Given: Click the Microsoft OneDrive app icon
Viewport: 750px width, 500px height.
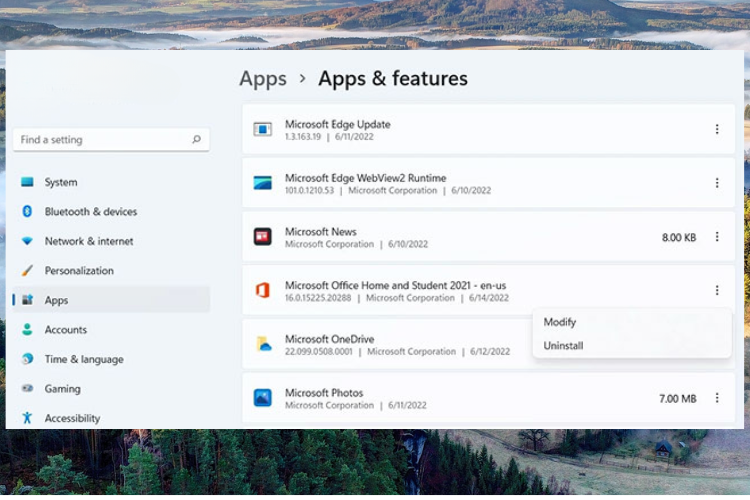Looking at the screenshot, I should 264,344.
